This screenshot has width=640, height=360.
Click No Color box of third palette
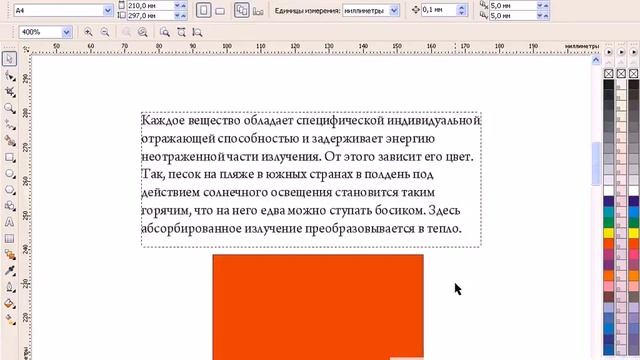pos(633,73)
